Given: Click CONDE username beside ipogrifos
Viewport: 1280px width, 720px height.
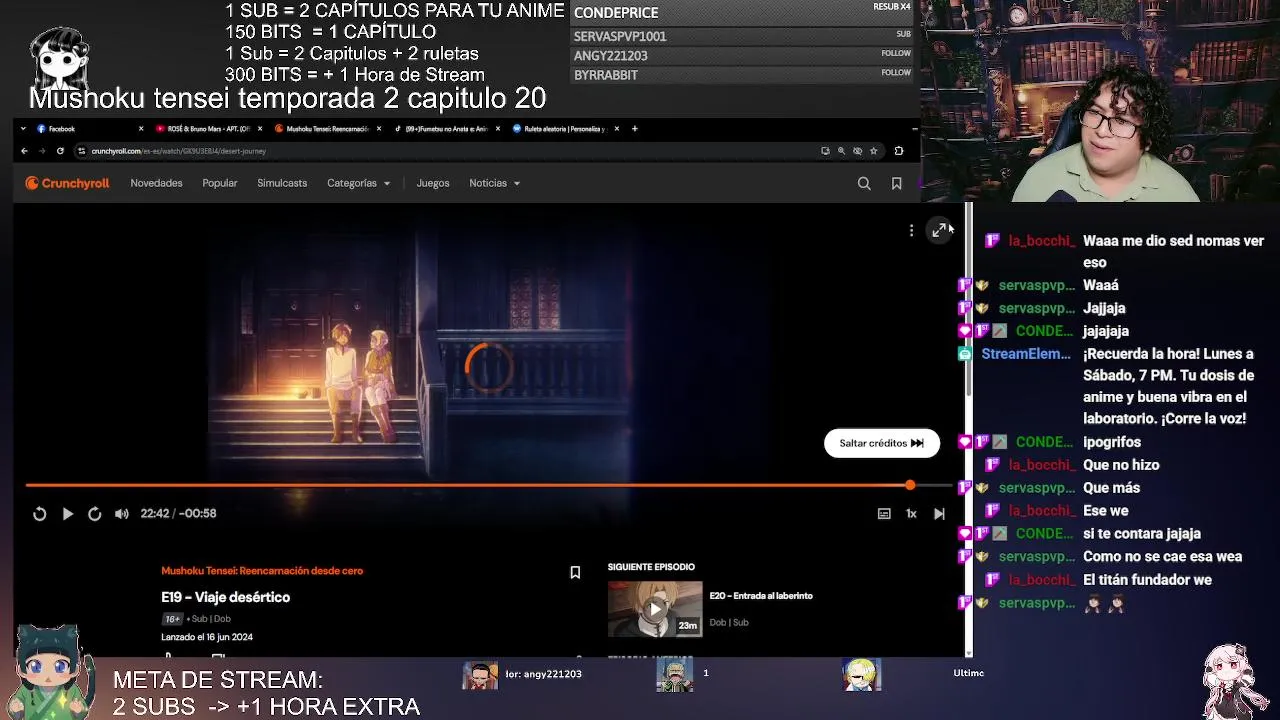Looking at the screenshot, I should point(1044,442).
